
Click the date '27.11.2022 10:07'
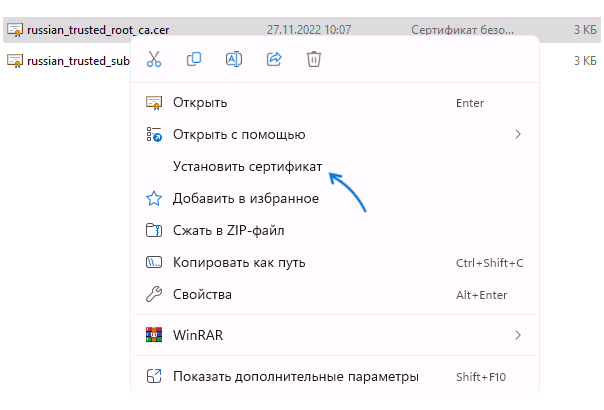pyautogui.click(x=309, y=30)
